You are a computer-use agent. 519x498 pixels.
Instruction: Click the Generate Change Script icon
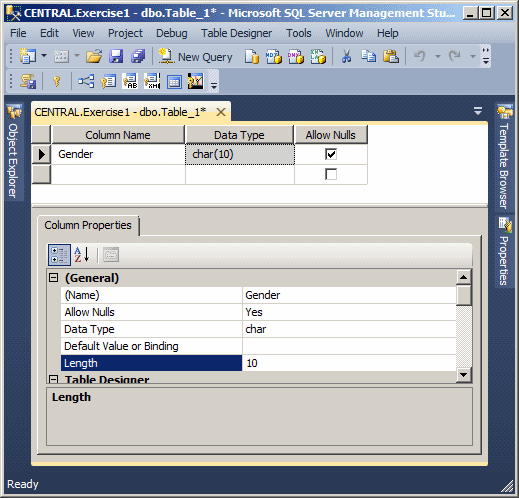[28, 81]
